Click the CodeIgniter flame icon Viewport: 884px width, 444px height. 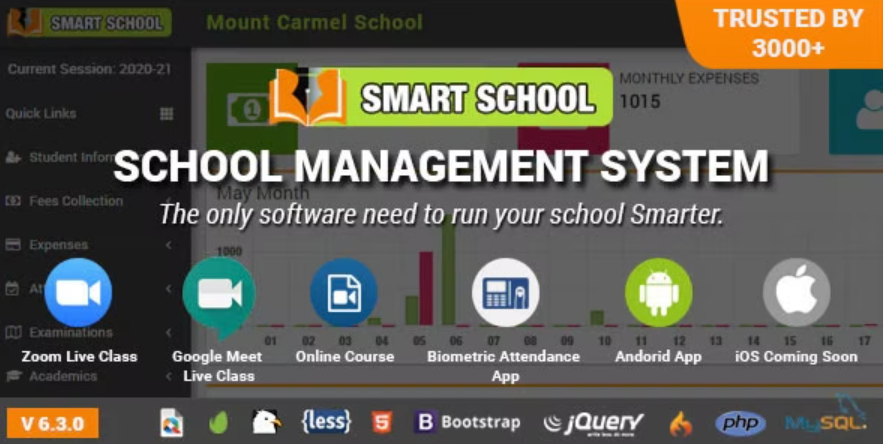(680, 424)
